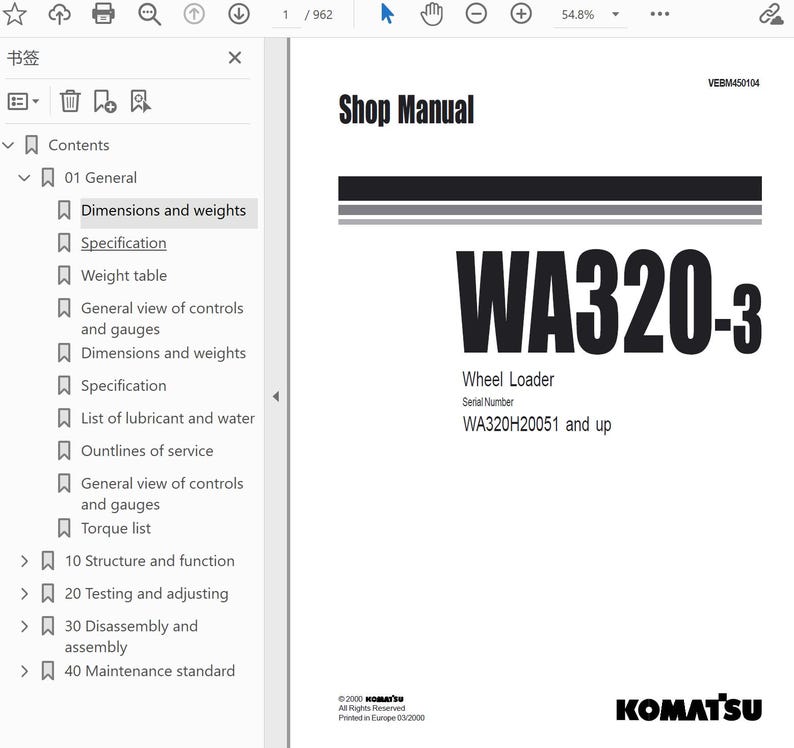This screenshot has width=794, height=748.
Task: Open the underlined Specification bookmark
Action: click(124, 243)
